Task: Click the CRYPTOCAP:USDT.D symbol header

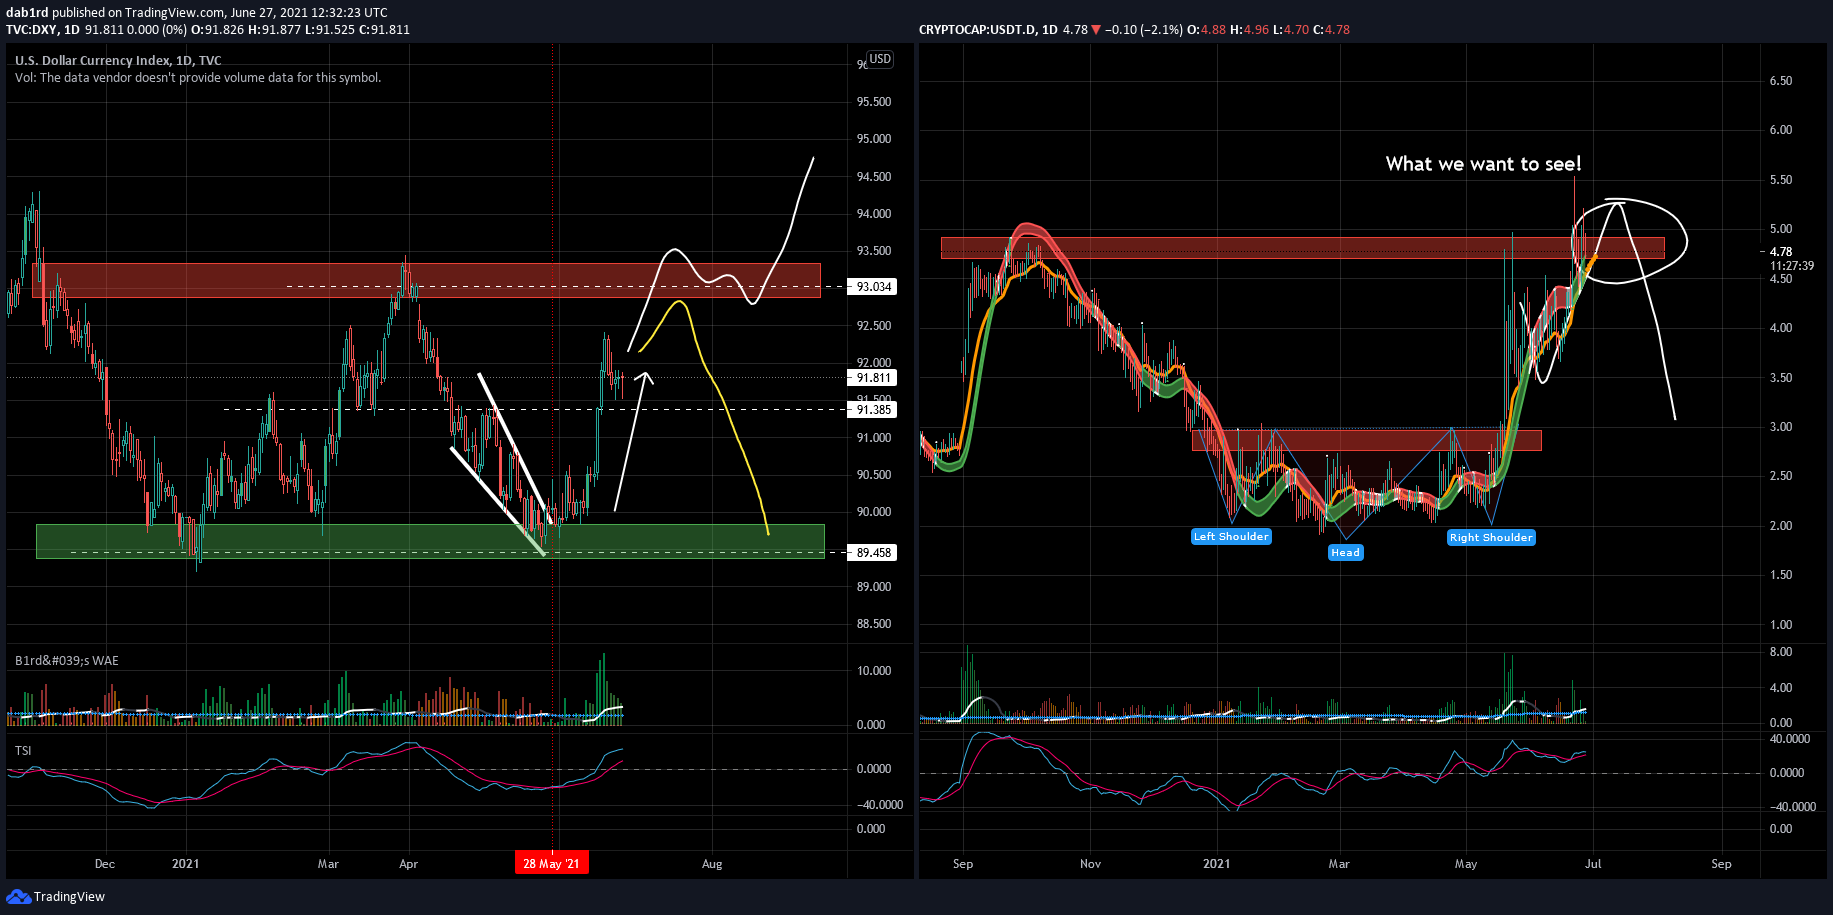Action: [988, 29]
